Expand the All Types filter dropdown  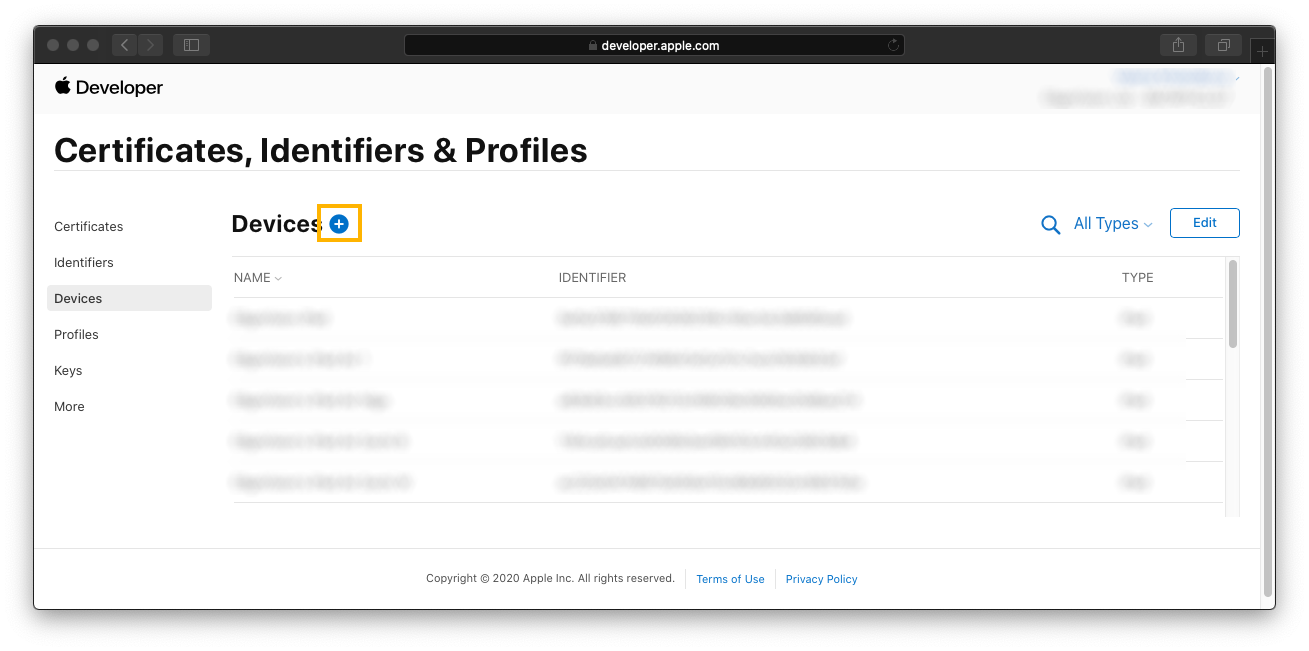[x=1113, y=224]
